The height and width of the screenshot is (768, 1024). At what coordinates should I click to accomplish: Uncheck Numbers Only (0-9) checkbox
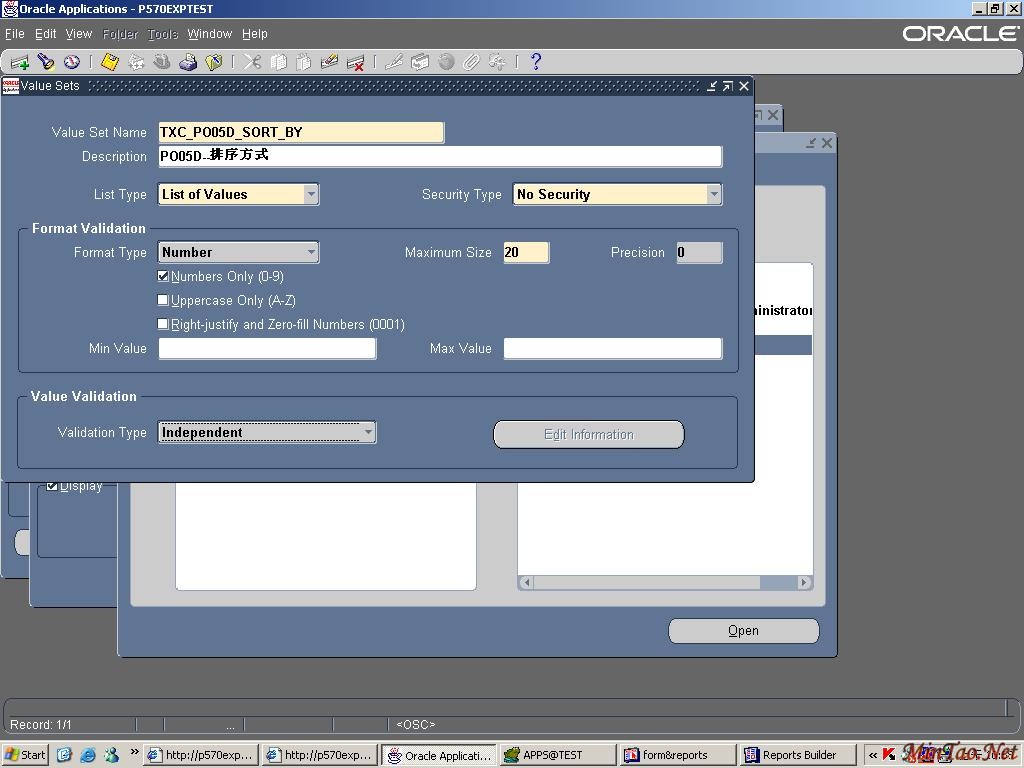pyautogui.click(x=164, y=276)
